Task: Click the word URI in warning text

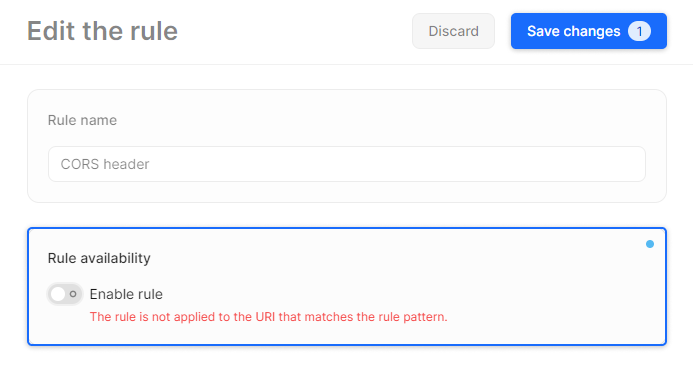Action: [265, 317]
